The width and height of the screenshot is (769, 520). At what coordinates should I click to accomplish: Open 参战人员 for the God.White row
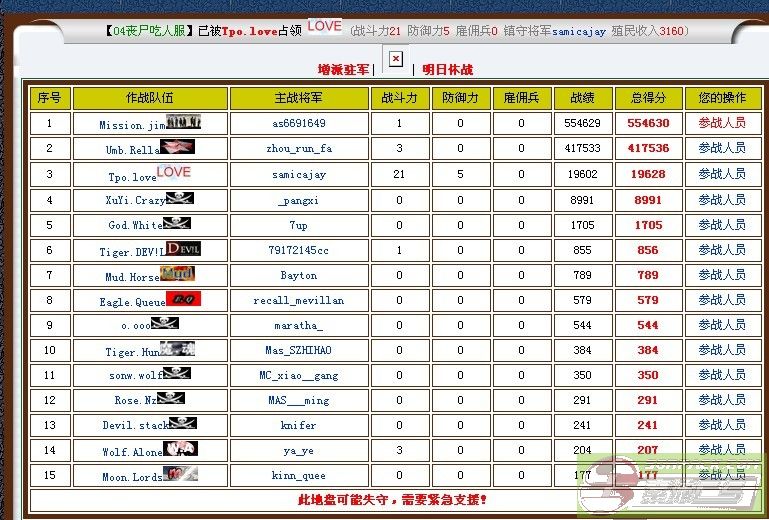[722, 225]
